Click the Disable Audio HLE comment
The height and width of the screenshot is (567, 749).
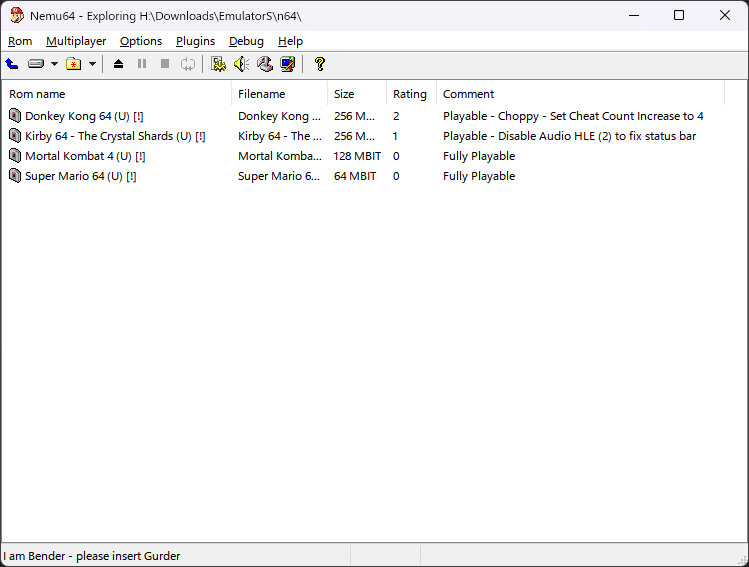click(x=569, y=136)
